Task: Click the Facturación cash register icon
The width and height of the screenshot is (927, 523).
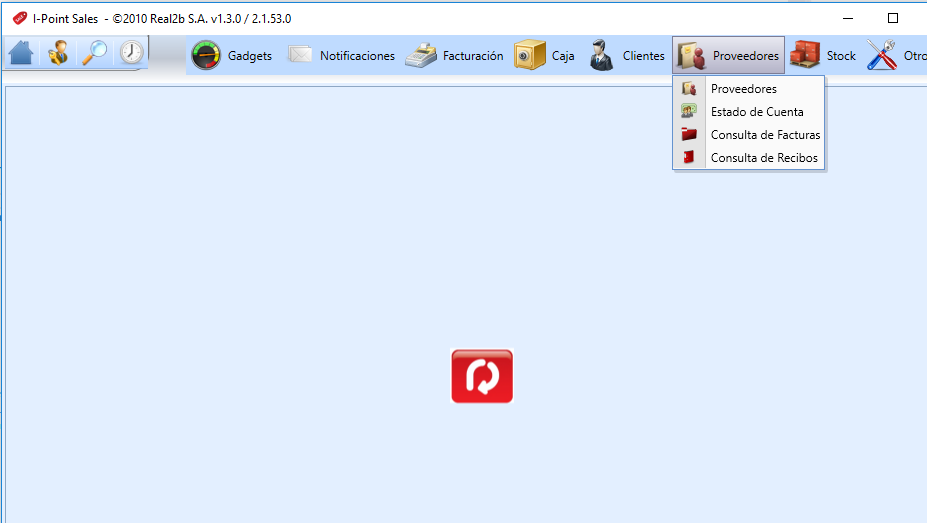Action: point(421,56)
